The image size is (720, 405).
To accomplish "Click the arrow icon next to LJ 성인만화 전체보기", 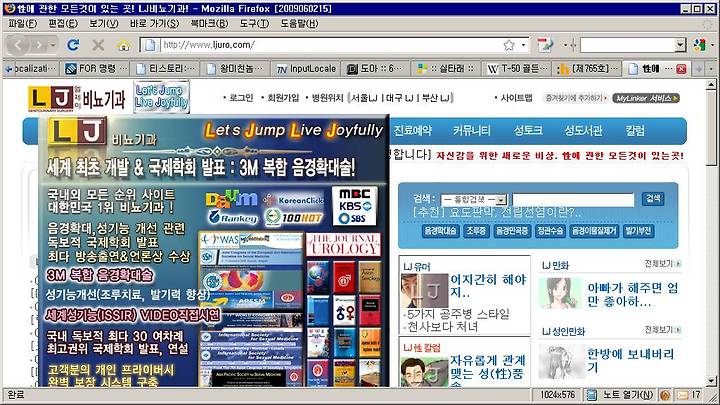I will 678,330.
